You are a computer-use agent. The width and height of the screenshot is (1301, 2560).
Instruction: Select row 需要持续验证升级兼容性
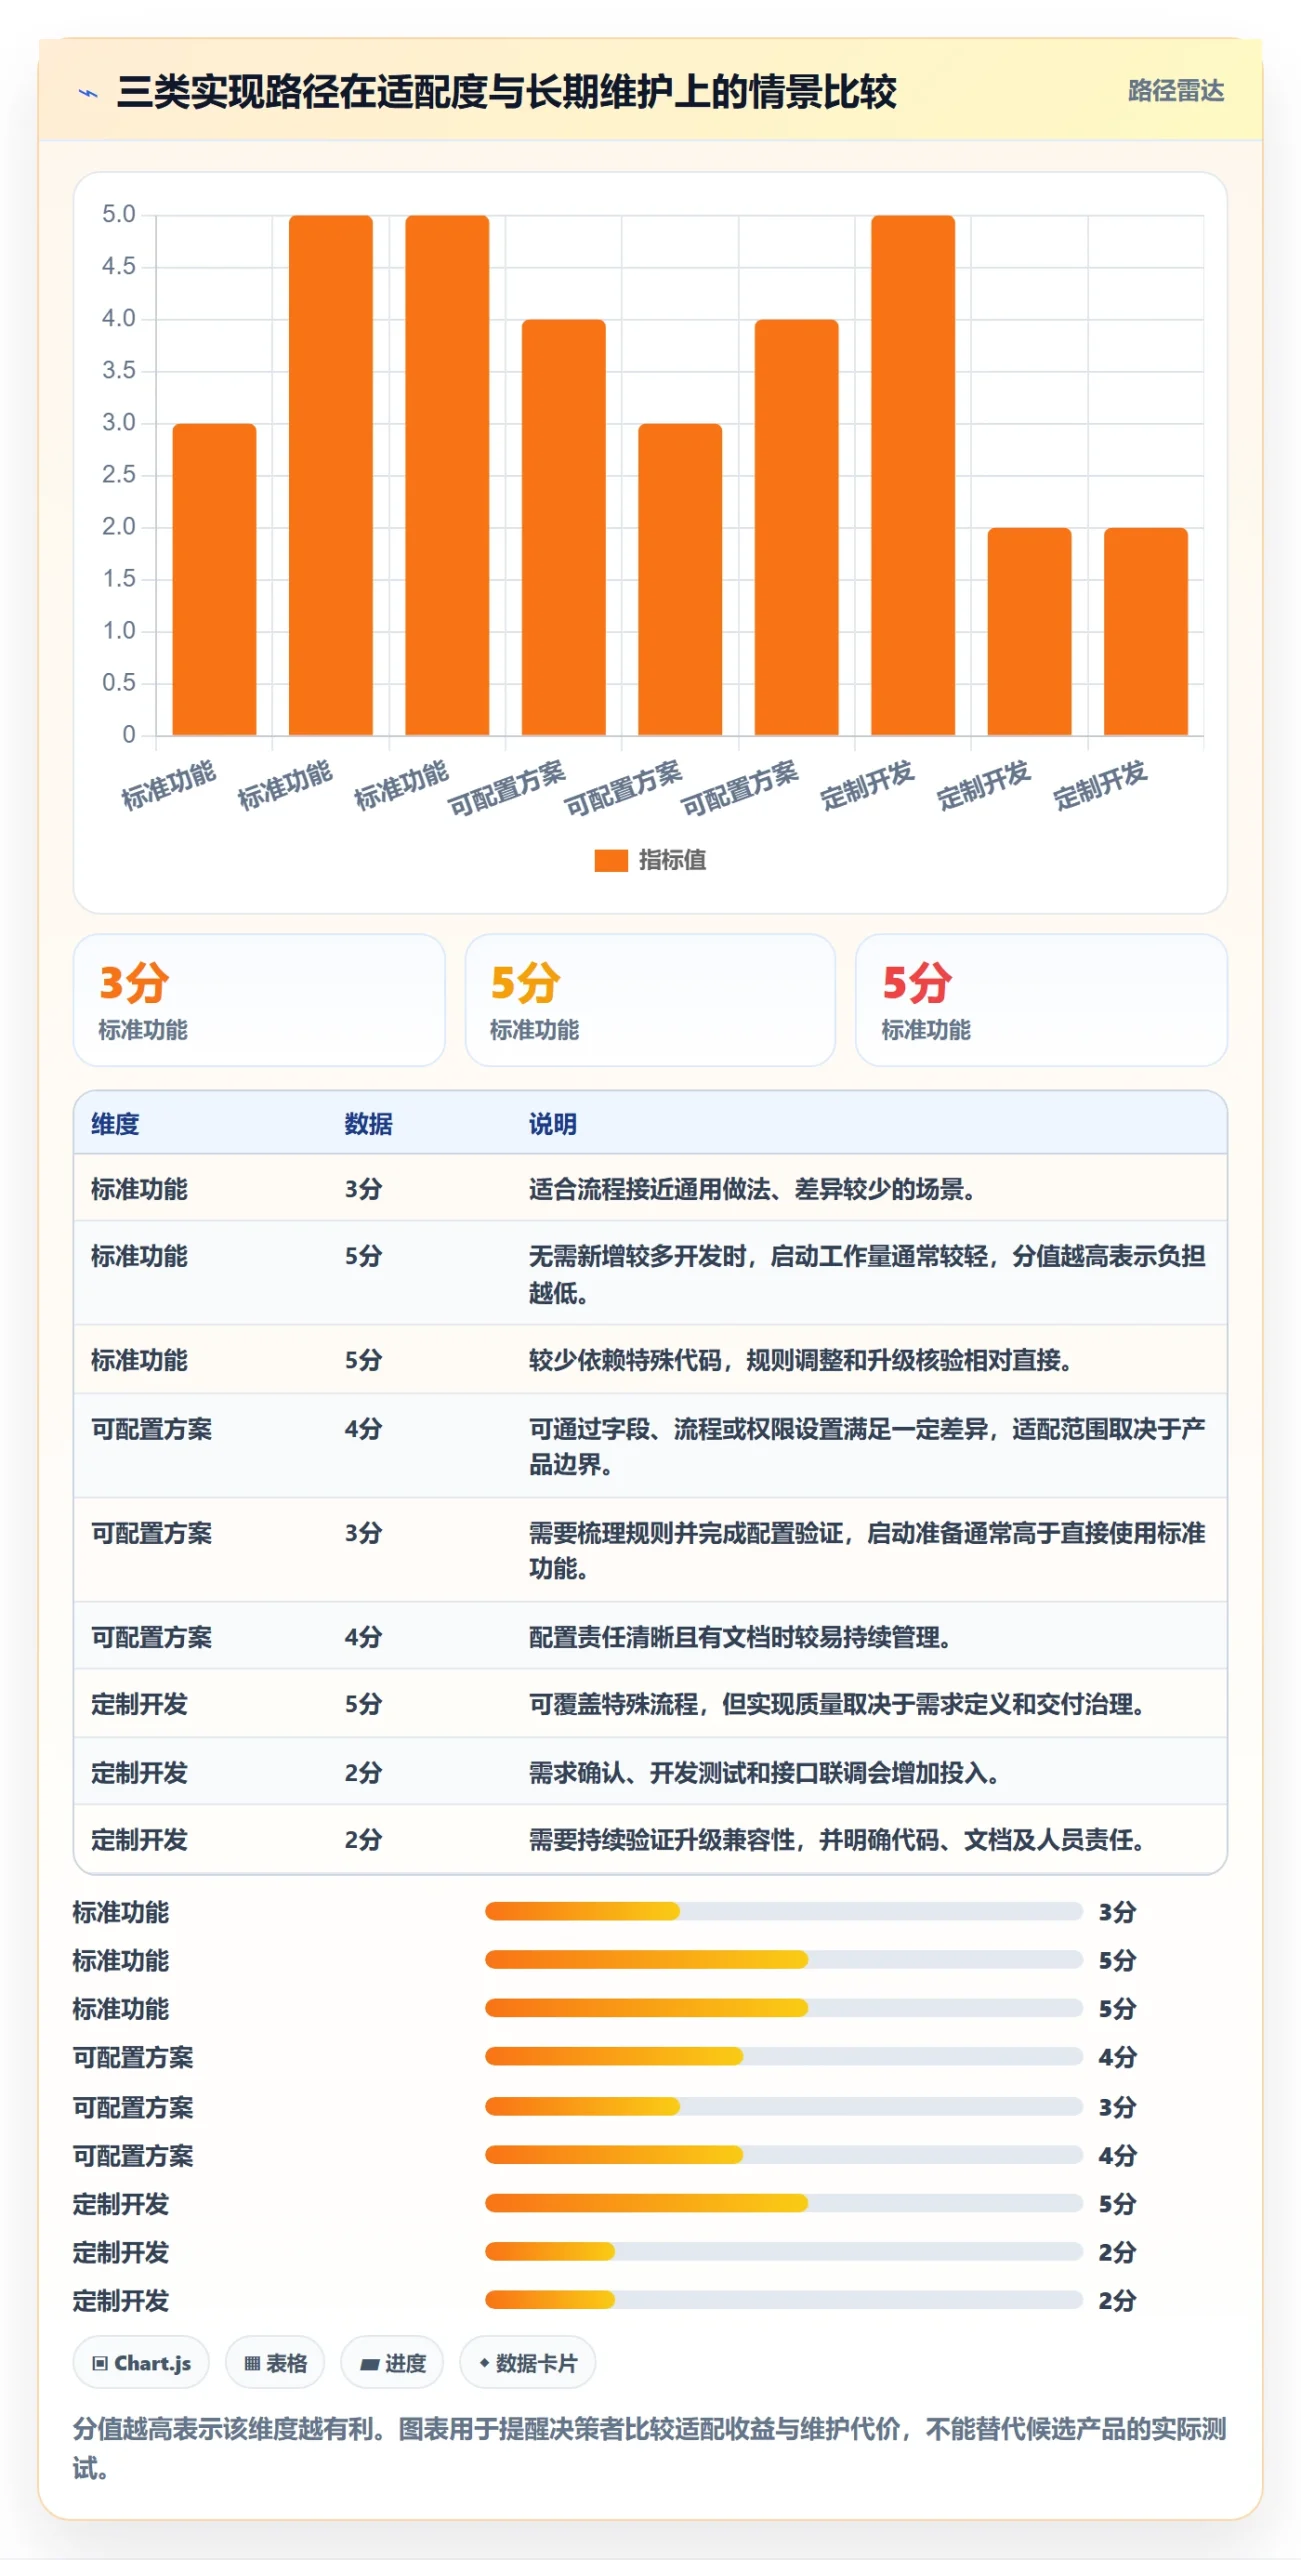pyautogui.click(x=650, y=1839)
